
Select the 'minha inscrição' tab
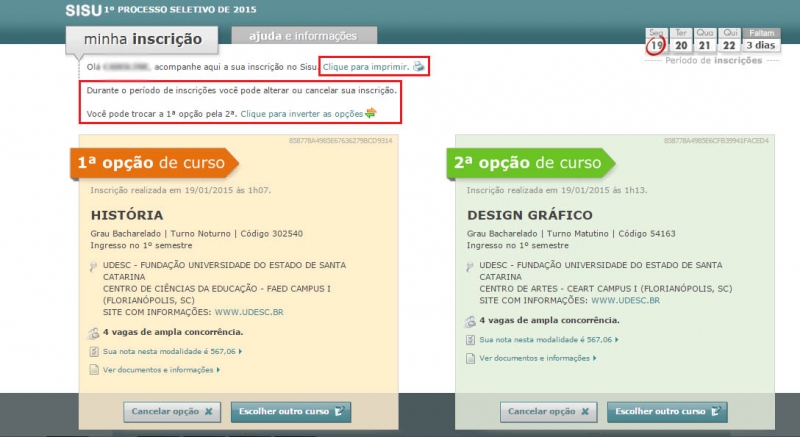click(x=143, y=40)
